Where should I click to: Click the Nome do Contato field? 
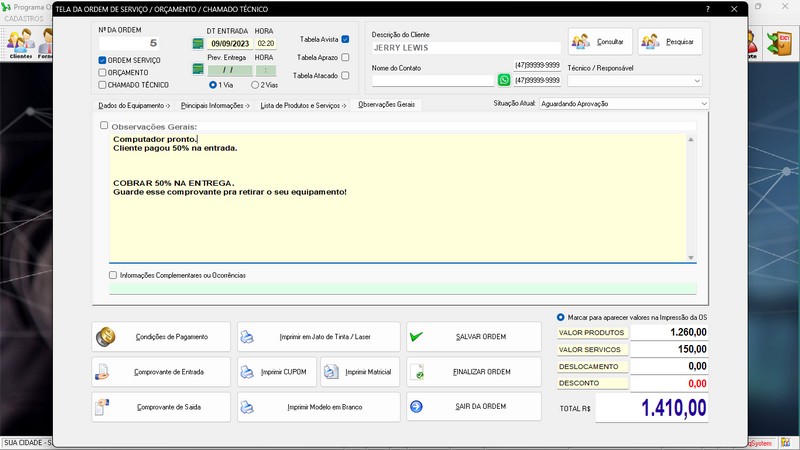(433, 81)
